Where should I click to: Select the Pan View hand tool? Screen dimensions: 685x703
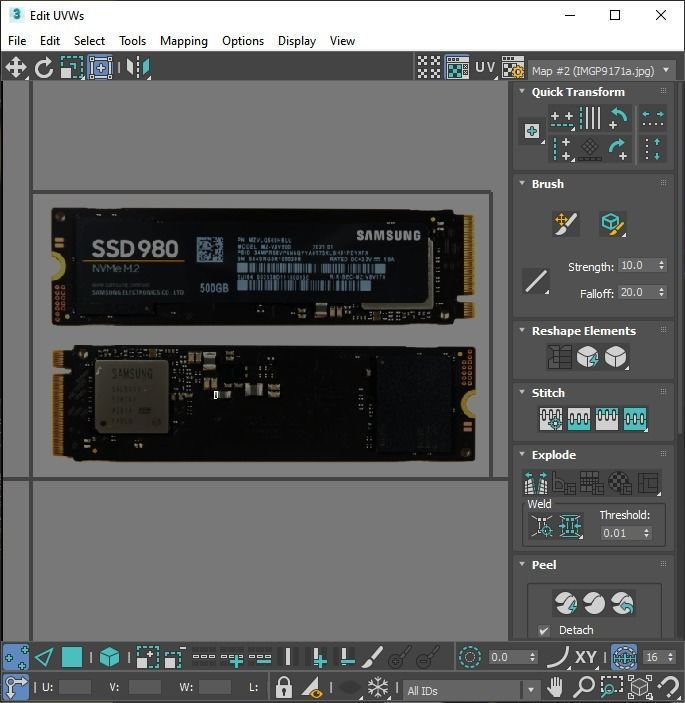click(556, 687)
